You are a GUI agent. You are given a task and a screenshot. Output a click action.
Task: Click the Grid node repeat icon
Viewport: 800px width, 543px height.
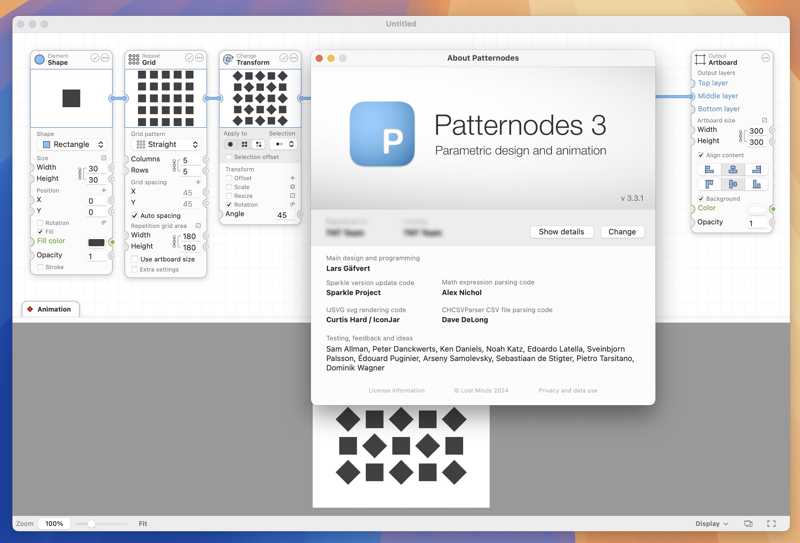pyautogui.click(x=134, y=59)
